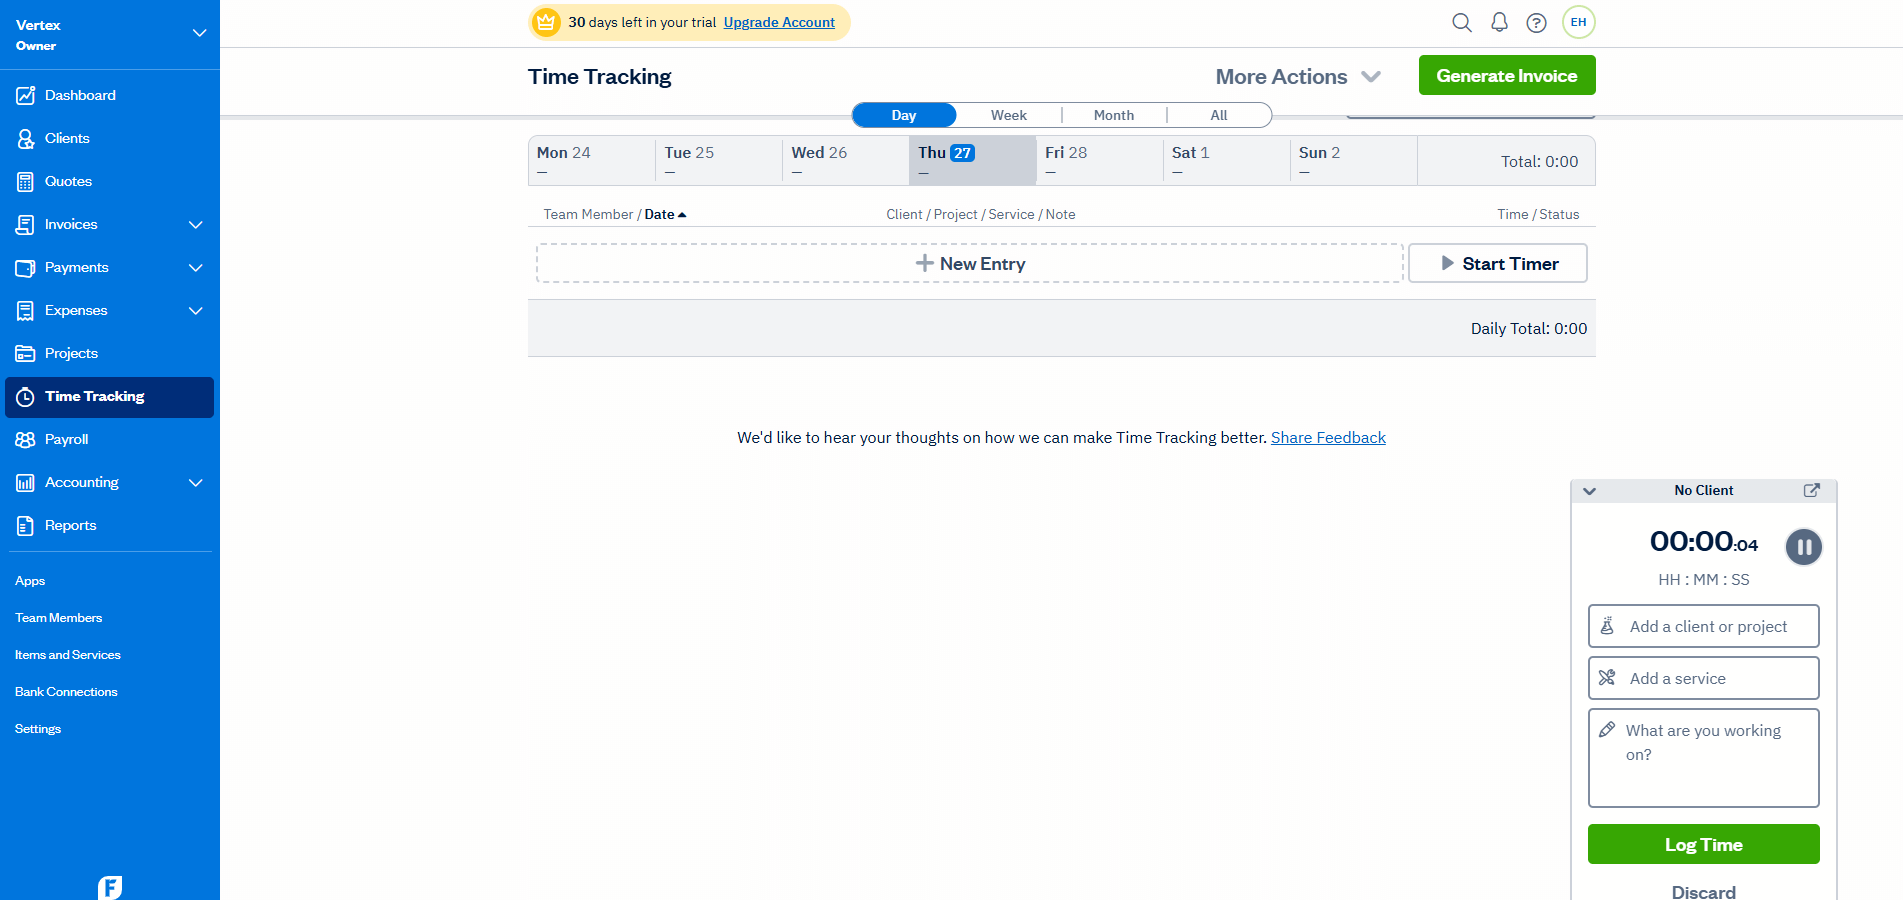
Task: Click the What are you working on field
Action: point(1703,757)
